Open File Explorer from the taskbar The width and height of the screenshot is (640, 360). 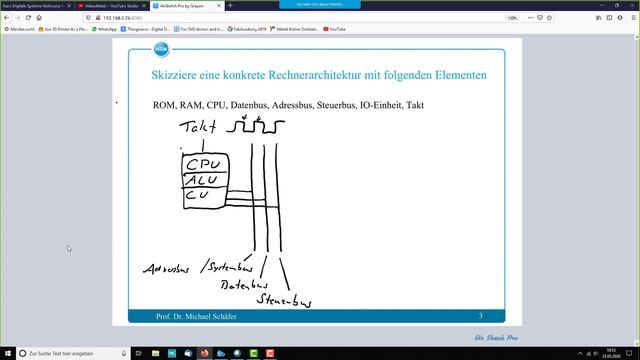click(156, 353)
